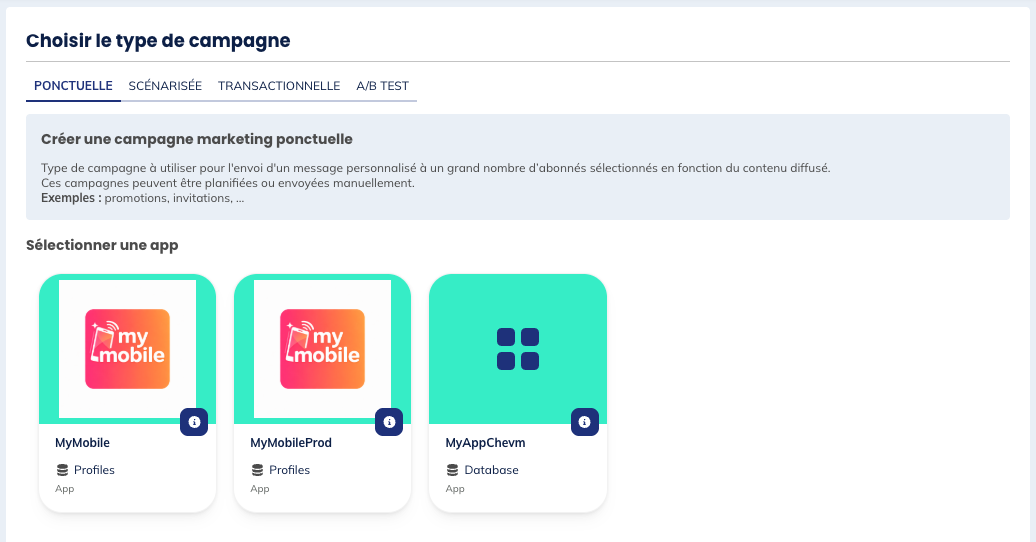Screen dimensions: 1036x542
Task: Switch to the PONCTUELLE tab
Action: (73, 86)
